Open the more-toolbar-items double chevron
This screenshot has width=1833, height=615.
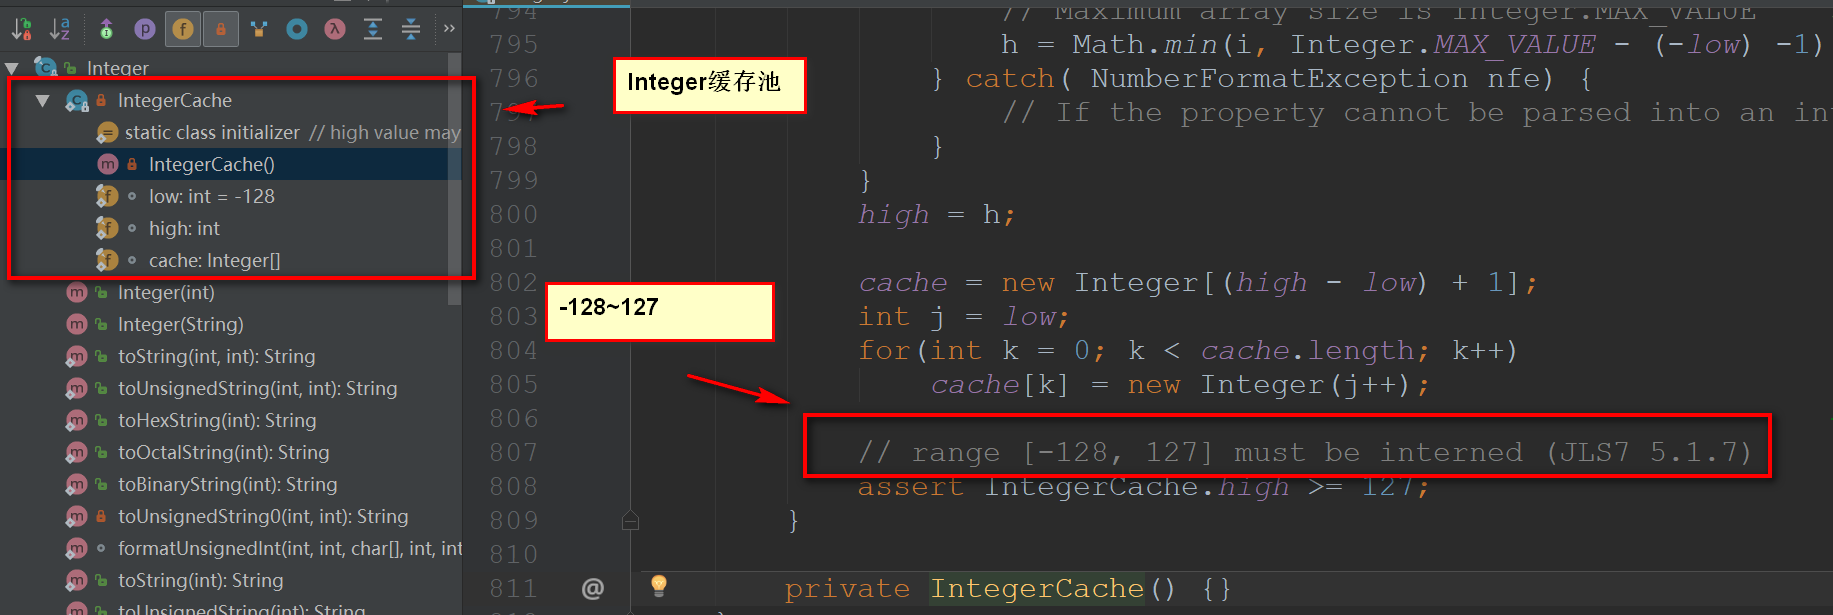coord(449,28)
